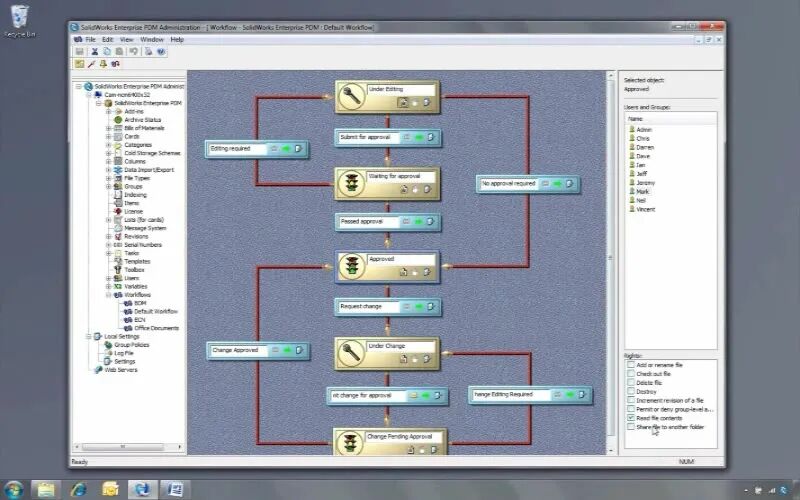The height and width of the screenshot is (500, 800).
Task: Click the Approved state traffic light icon
Action: coord(351,266)
